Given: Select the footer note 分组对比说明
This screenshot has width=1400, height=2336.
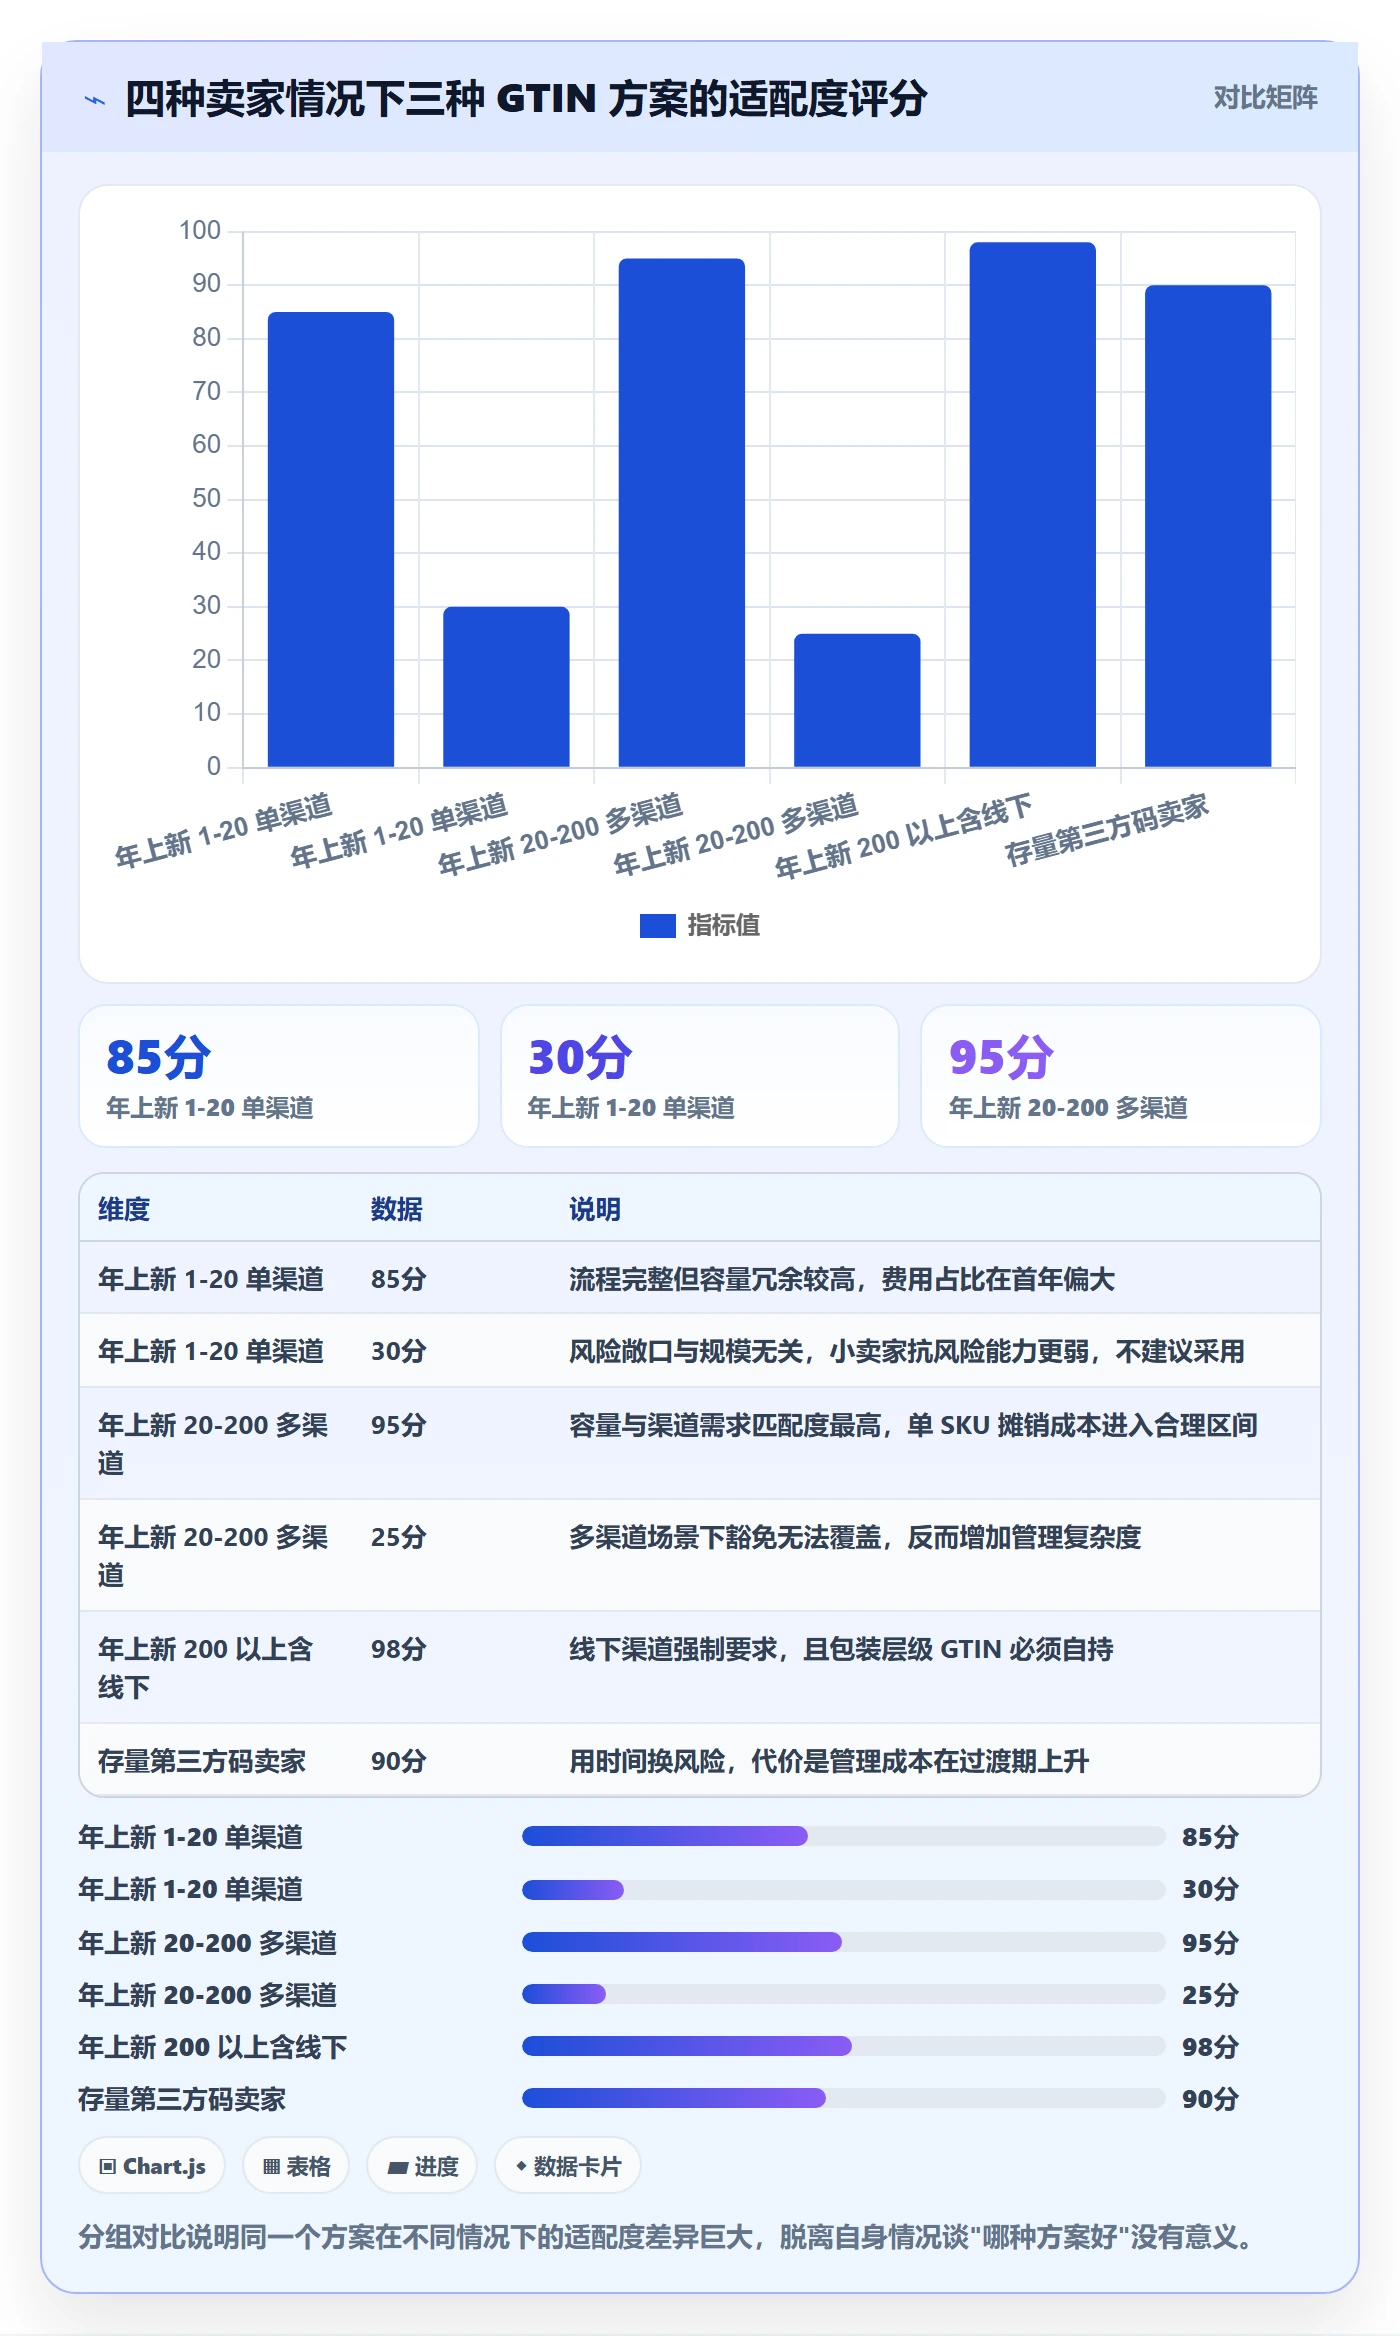Looking at the screenshot, I should click(667, 2236).
